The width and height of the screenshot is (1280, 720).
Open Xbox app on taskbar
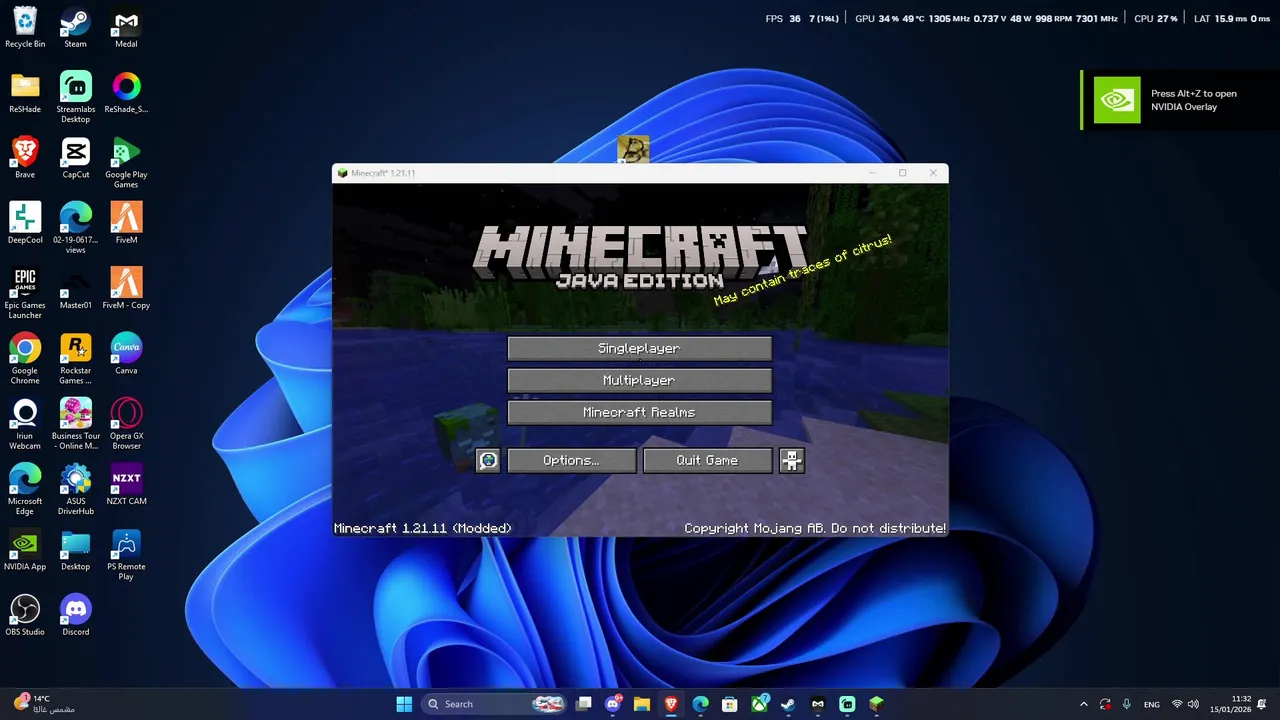pos(759,704)
